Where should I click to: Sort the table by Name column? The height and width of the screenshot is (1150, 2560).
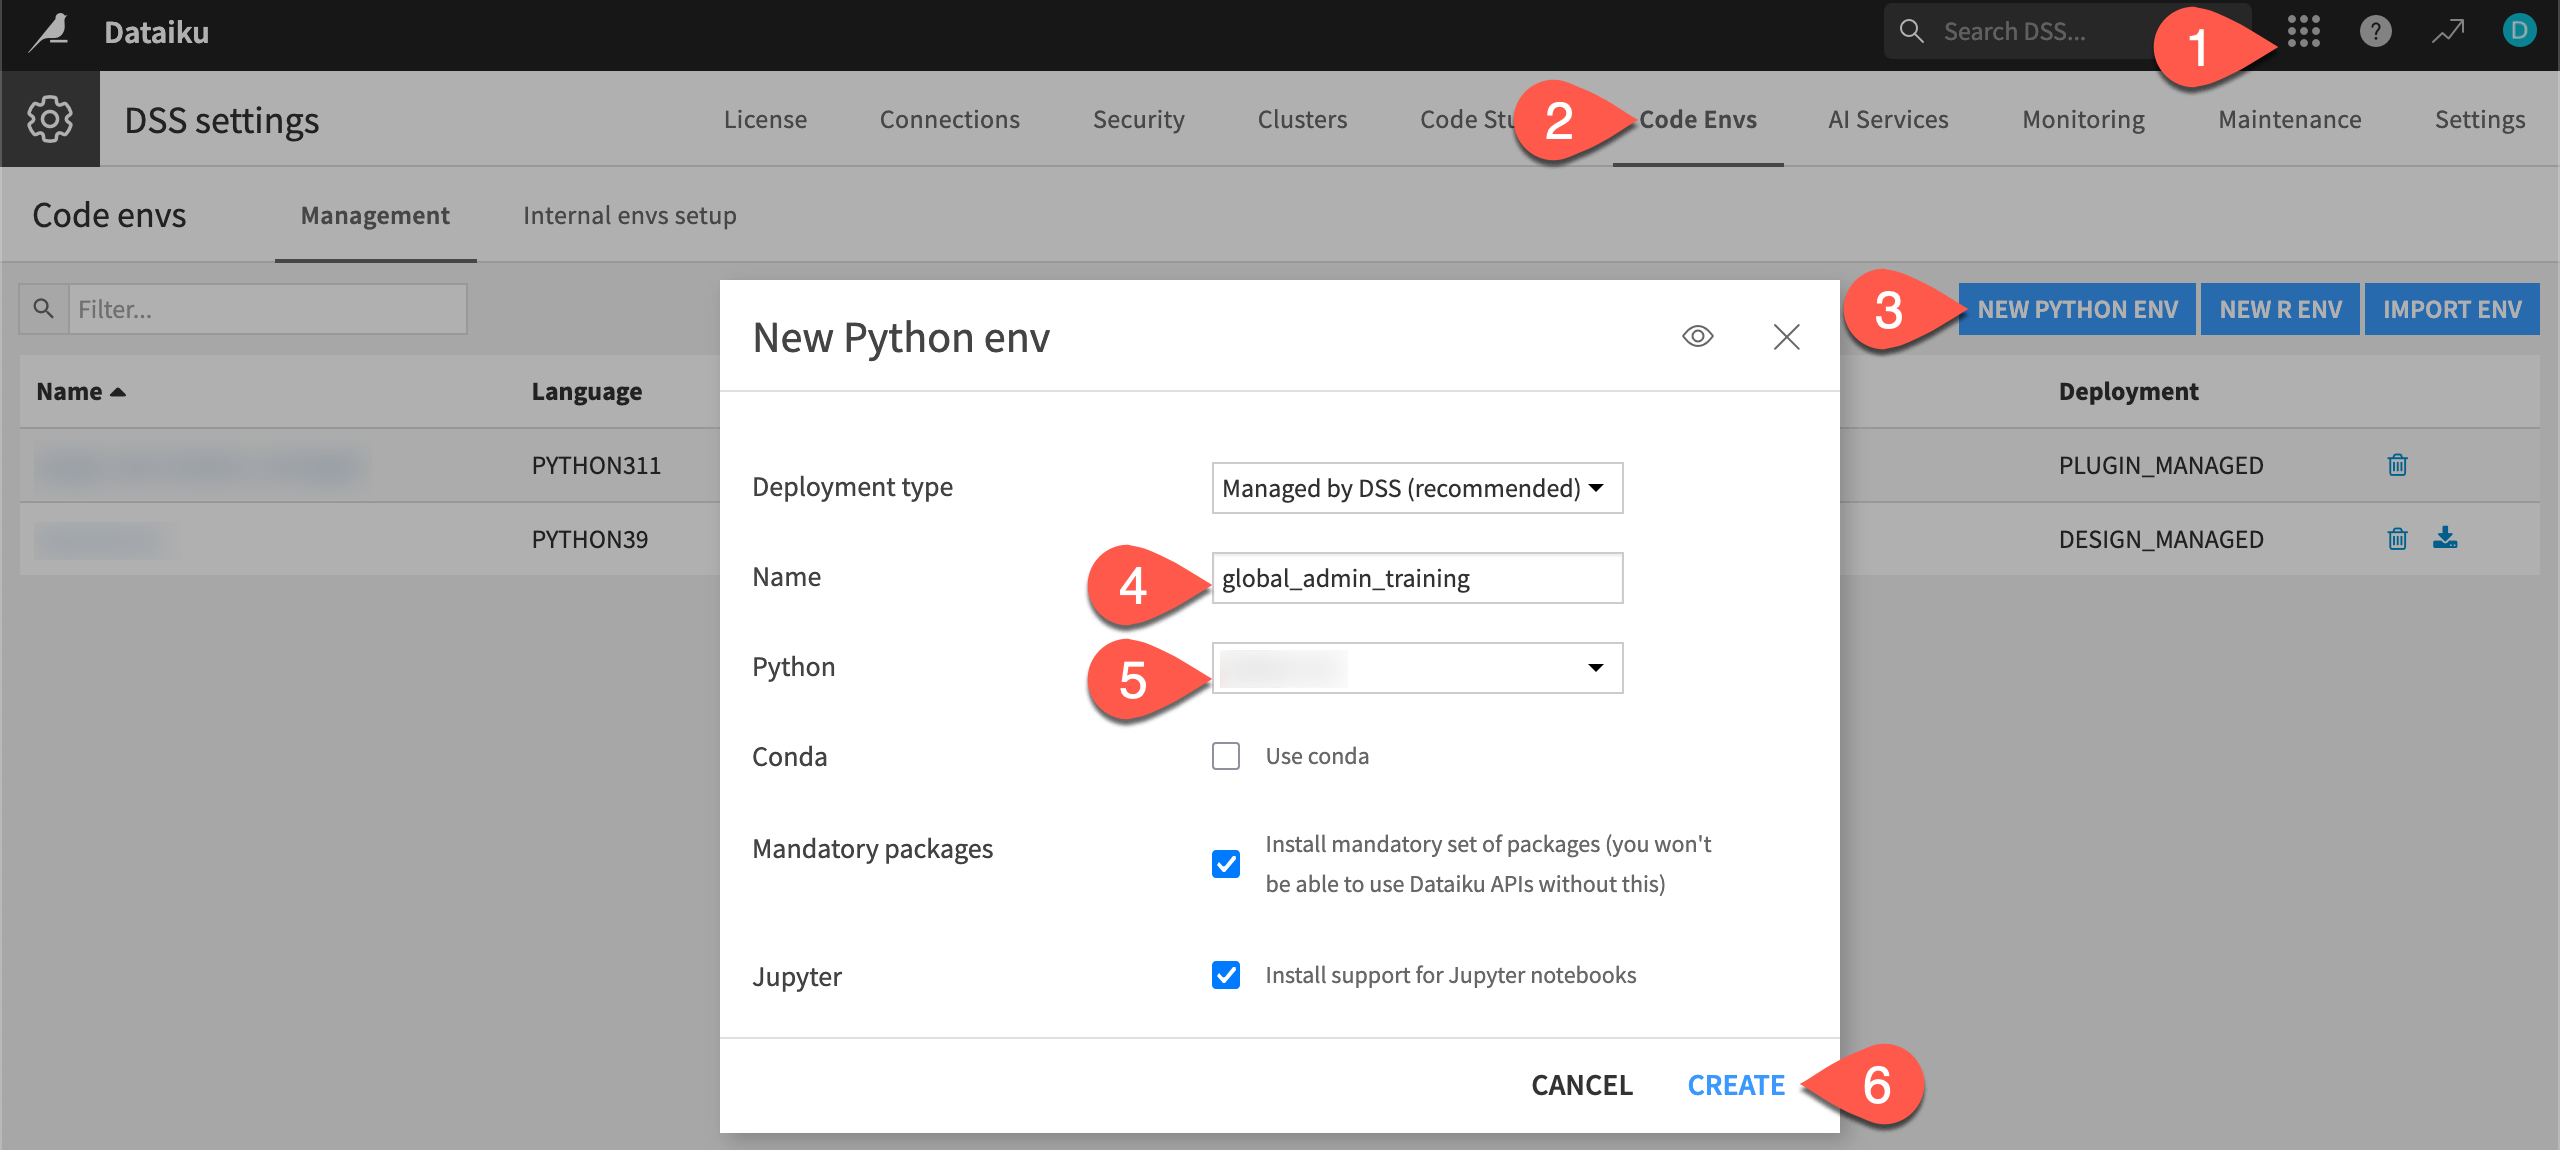coord(81,391)
